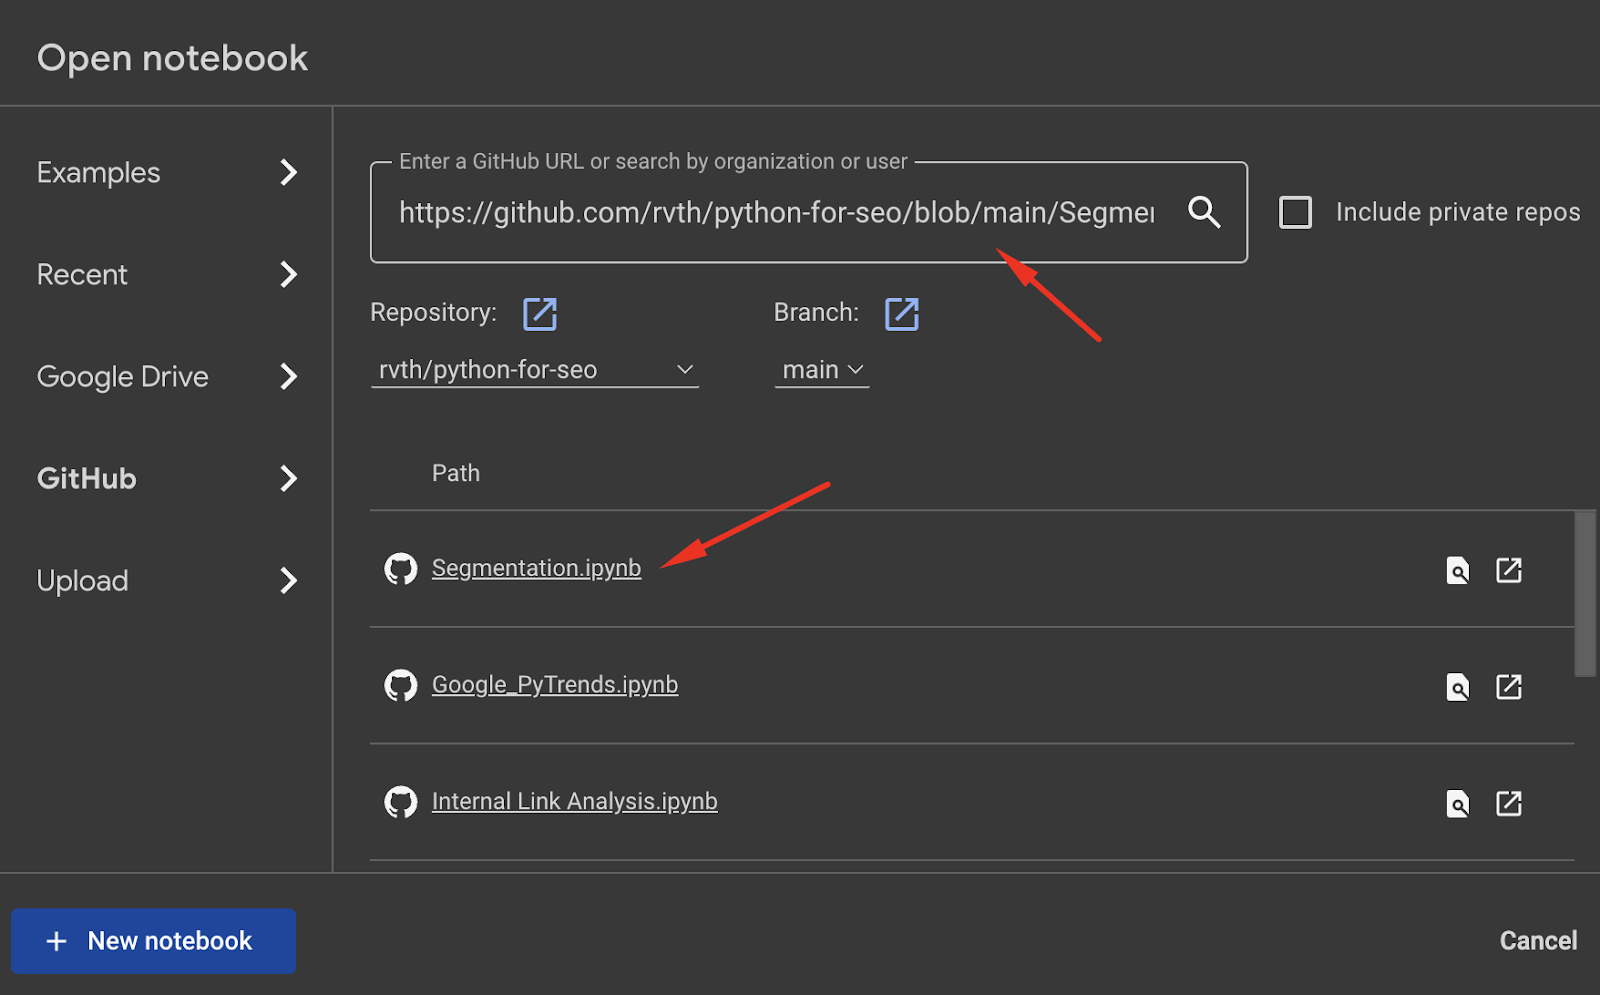Click the GitHub logo beside Google_PyTrends.ipynb

coord(401,685)
